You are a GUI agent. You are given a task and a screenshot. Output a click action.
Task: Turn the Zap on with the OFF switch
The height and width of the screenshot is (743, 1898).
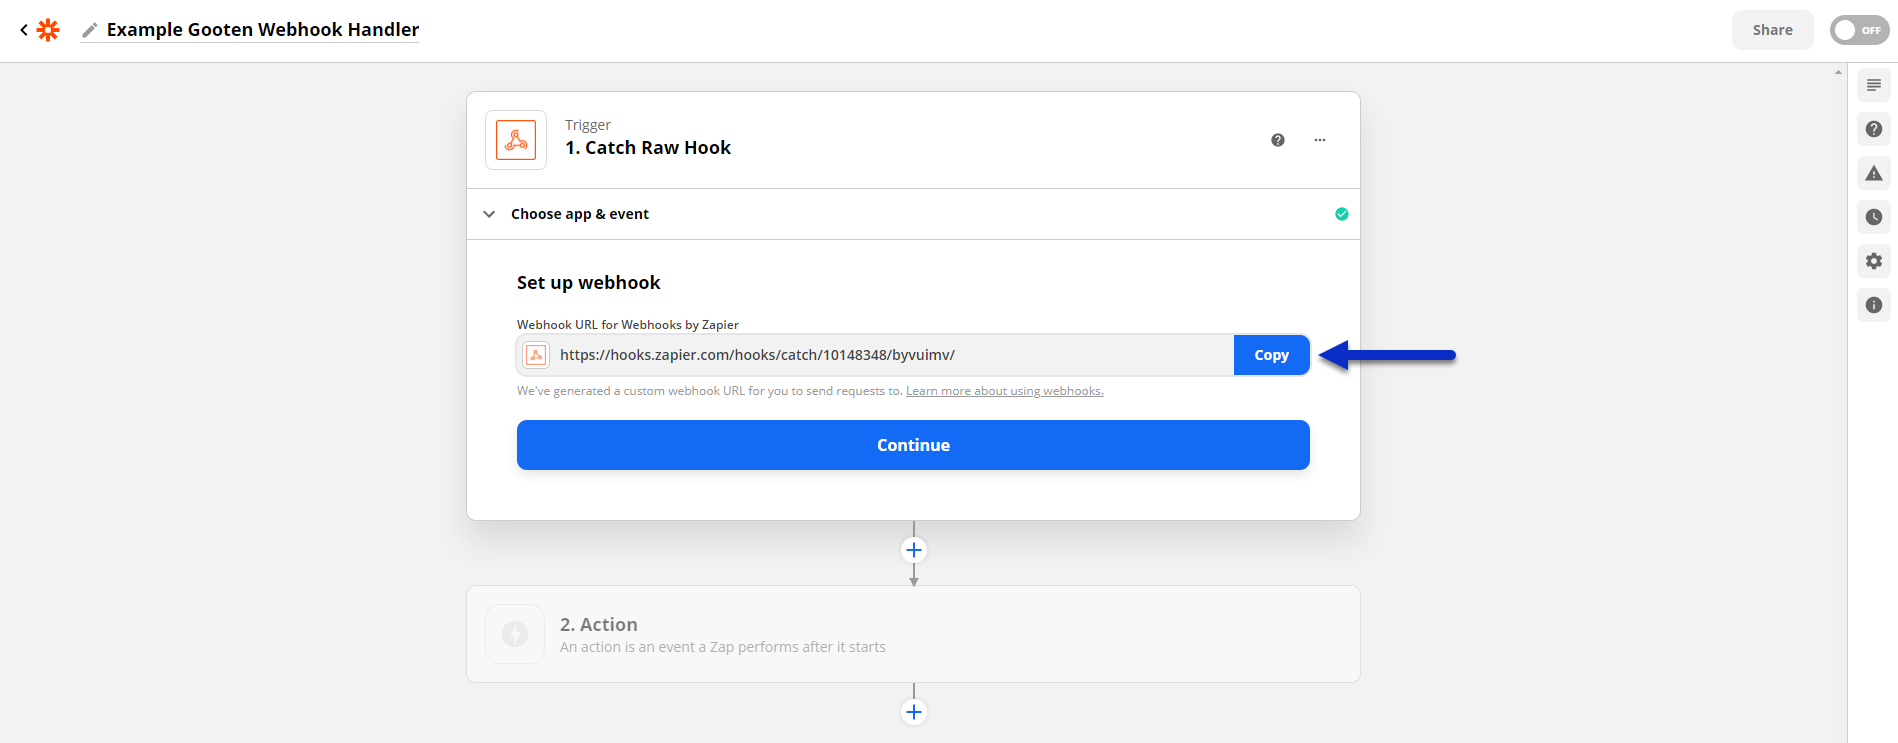(1859, 30)
